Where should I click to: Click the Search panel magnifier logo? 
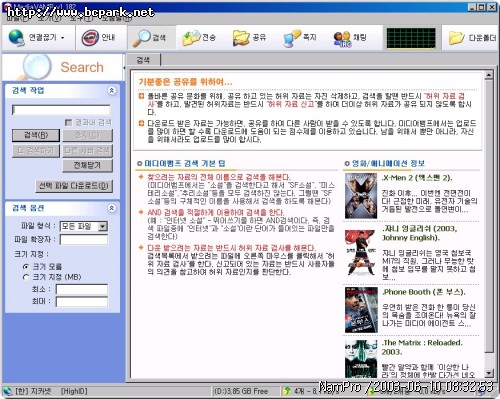coord(36,67)
